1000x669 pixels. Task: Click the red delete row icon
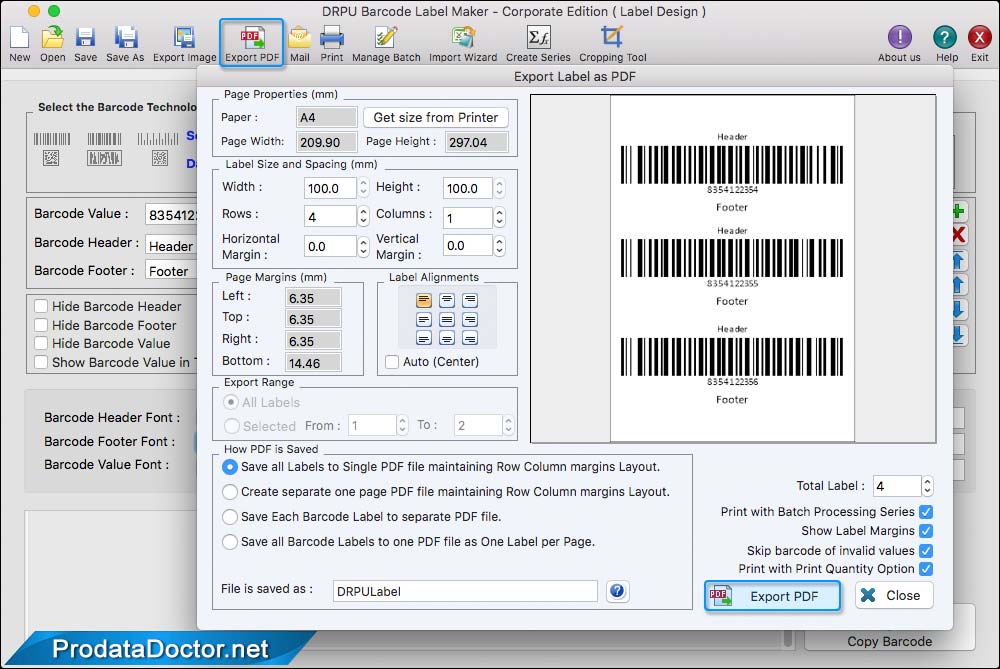(958, 235)
